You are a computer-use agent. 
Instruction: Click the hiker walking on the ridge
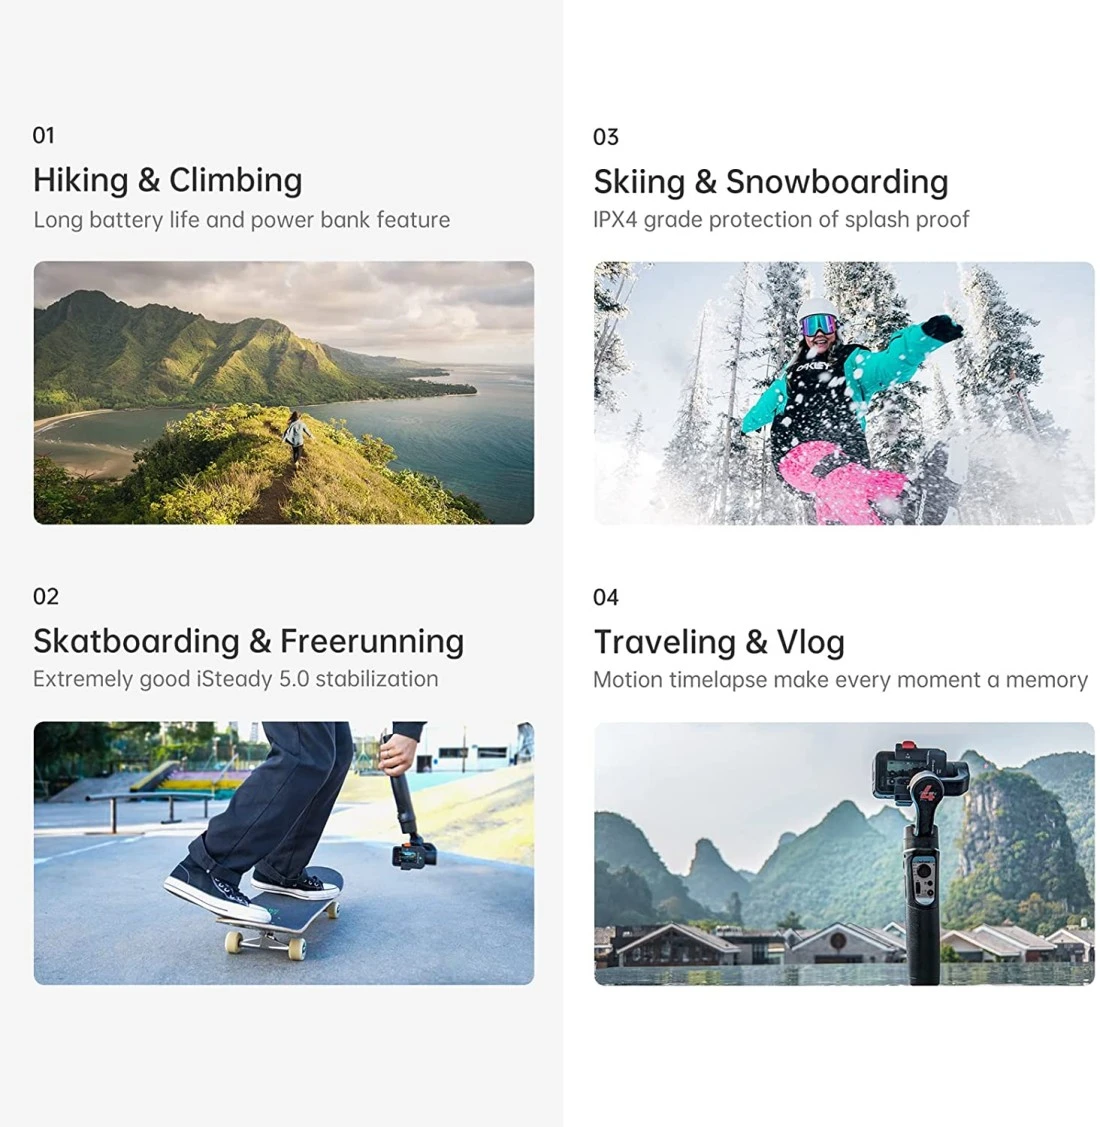[296, 436]
